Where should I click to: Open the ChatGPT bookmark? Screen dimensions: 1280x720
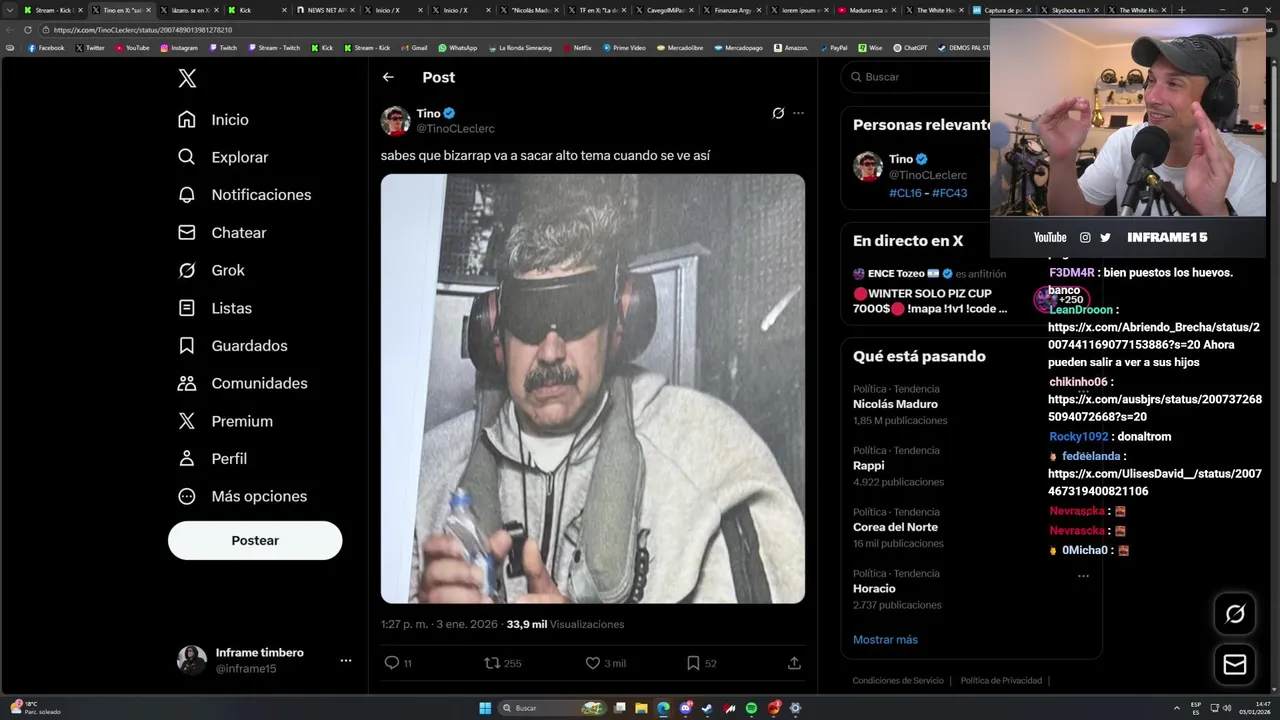[x=911, y=47]
